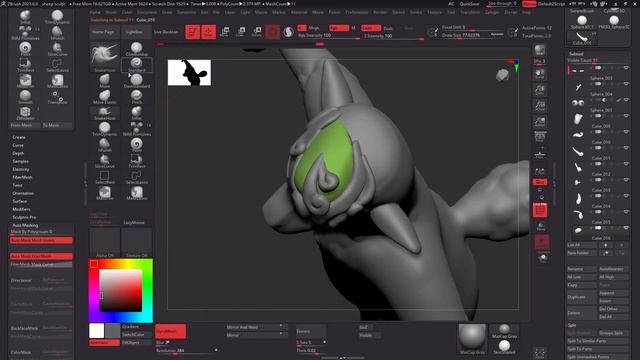Toggle Auto Mask Mesh Insert
This screenshot has width=640, height=360.
pyautogui.click(x=41, y=240)
